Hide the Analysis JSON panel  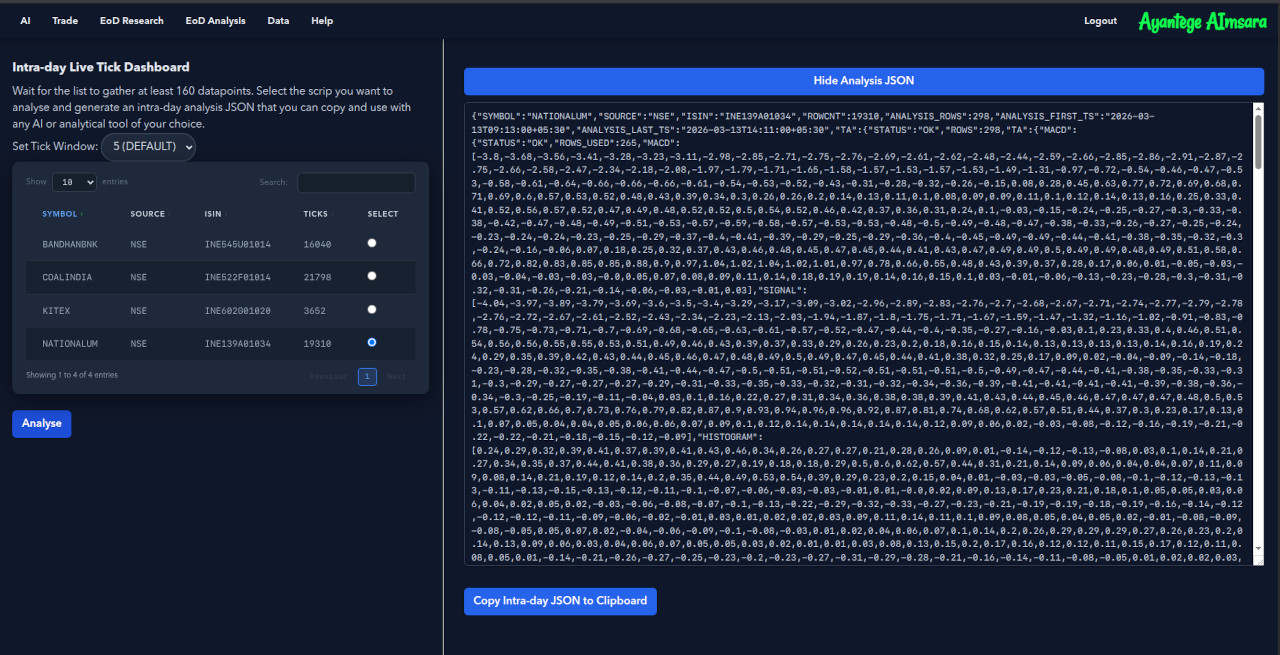click(x=863, y=80)
